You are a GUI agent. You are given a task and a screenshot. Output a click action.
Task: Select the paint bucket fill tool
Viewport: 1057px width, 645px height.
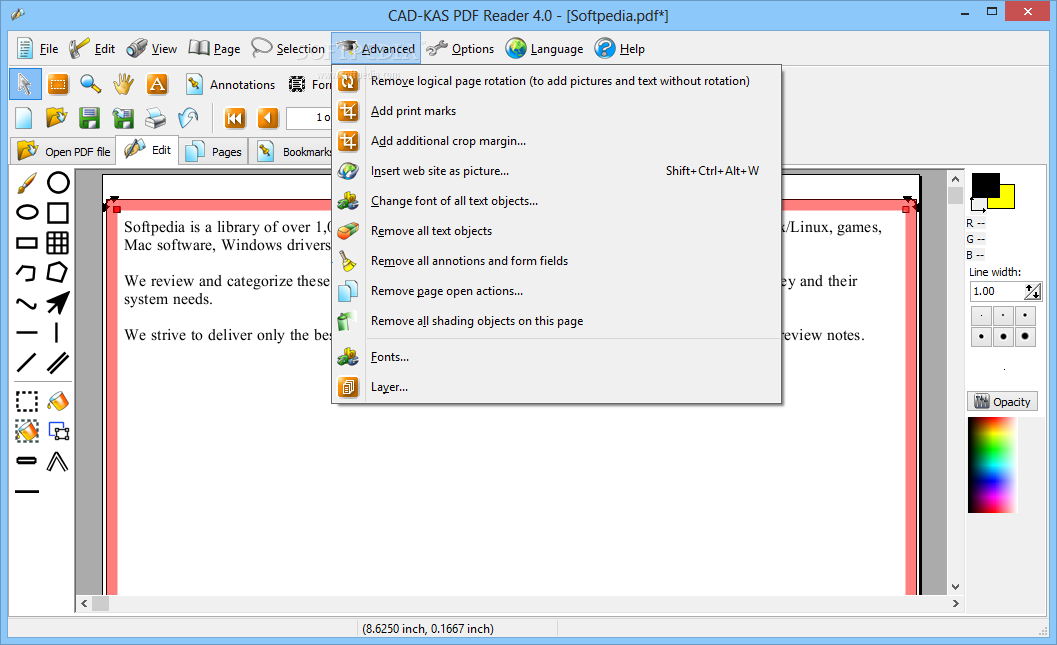(x=58, y=402)
